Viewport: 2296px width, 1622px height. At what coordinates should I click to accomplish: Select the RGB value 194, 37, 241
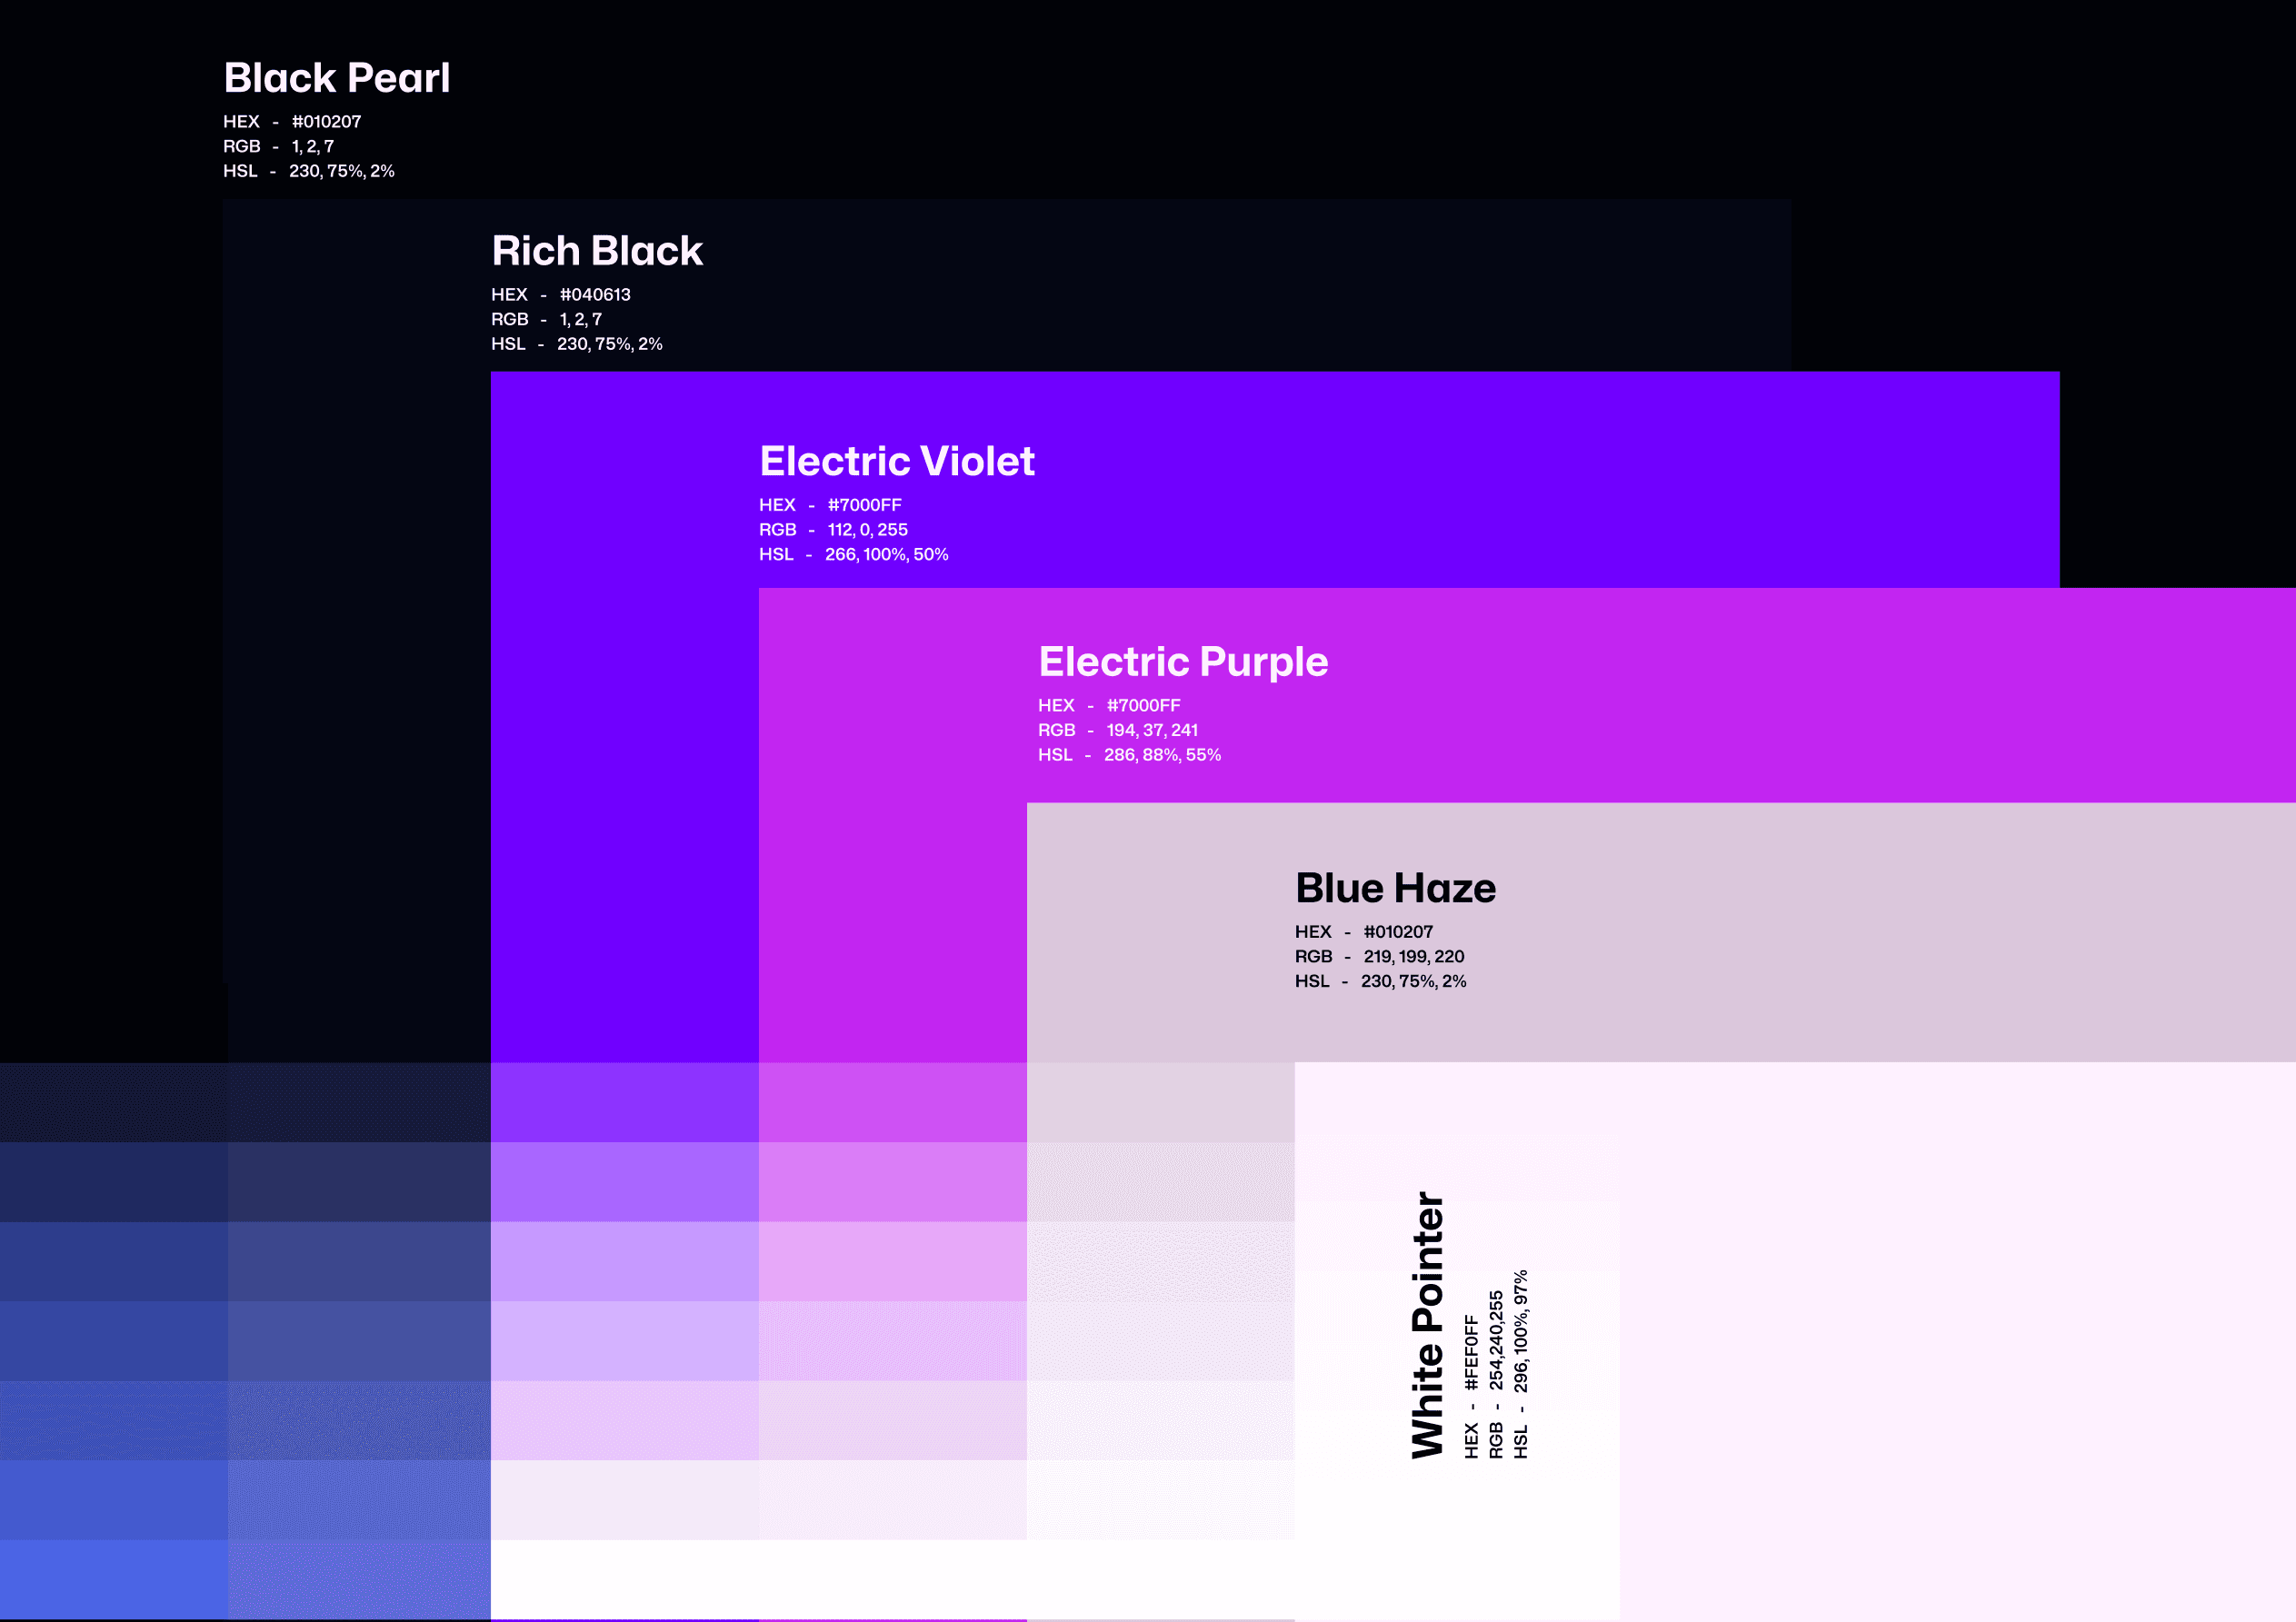[1152, 731]
